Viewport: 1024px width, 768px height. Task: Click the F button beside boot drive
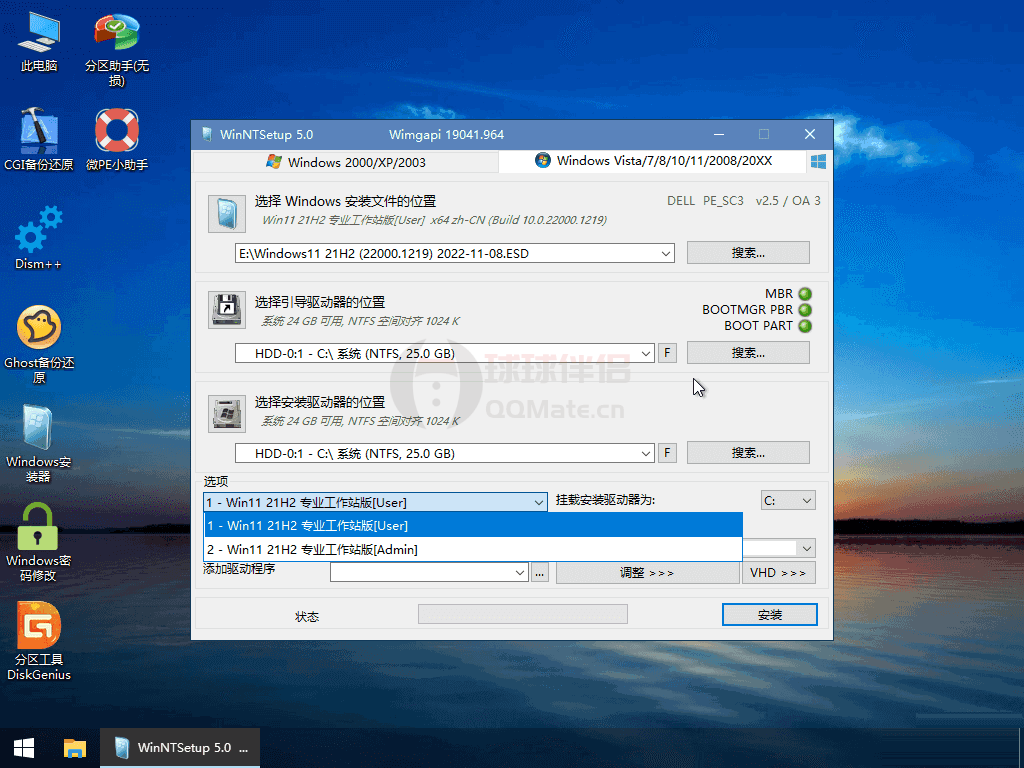click(667, 353)
